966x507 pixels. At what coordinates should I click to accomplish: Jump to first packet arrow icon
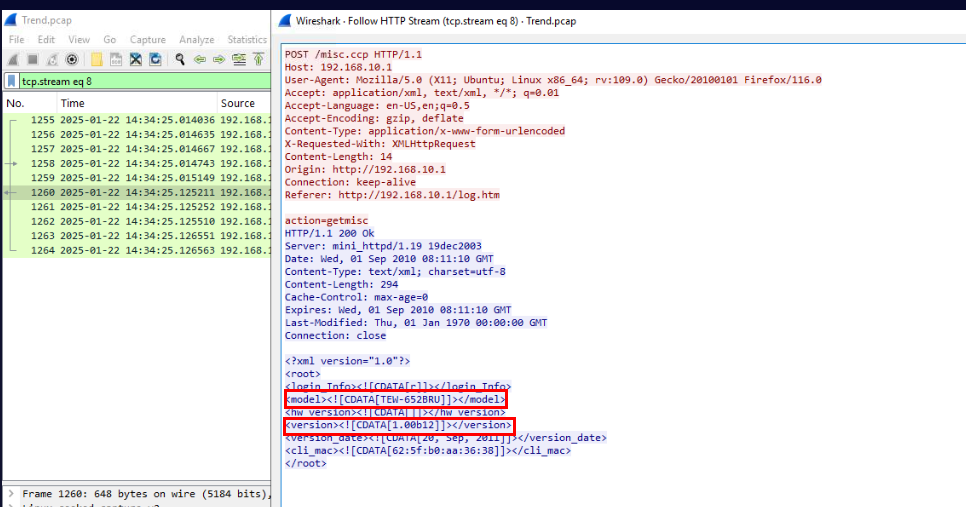(x=258, y=60)
